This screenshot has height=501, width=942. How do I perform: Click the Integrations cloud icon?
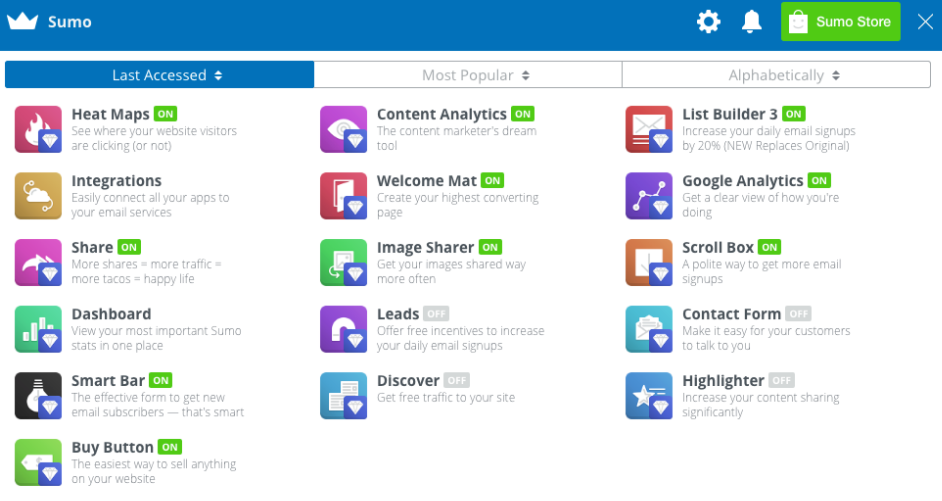pos(38,196)
